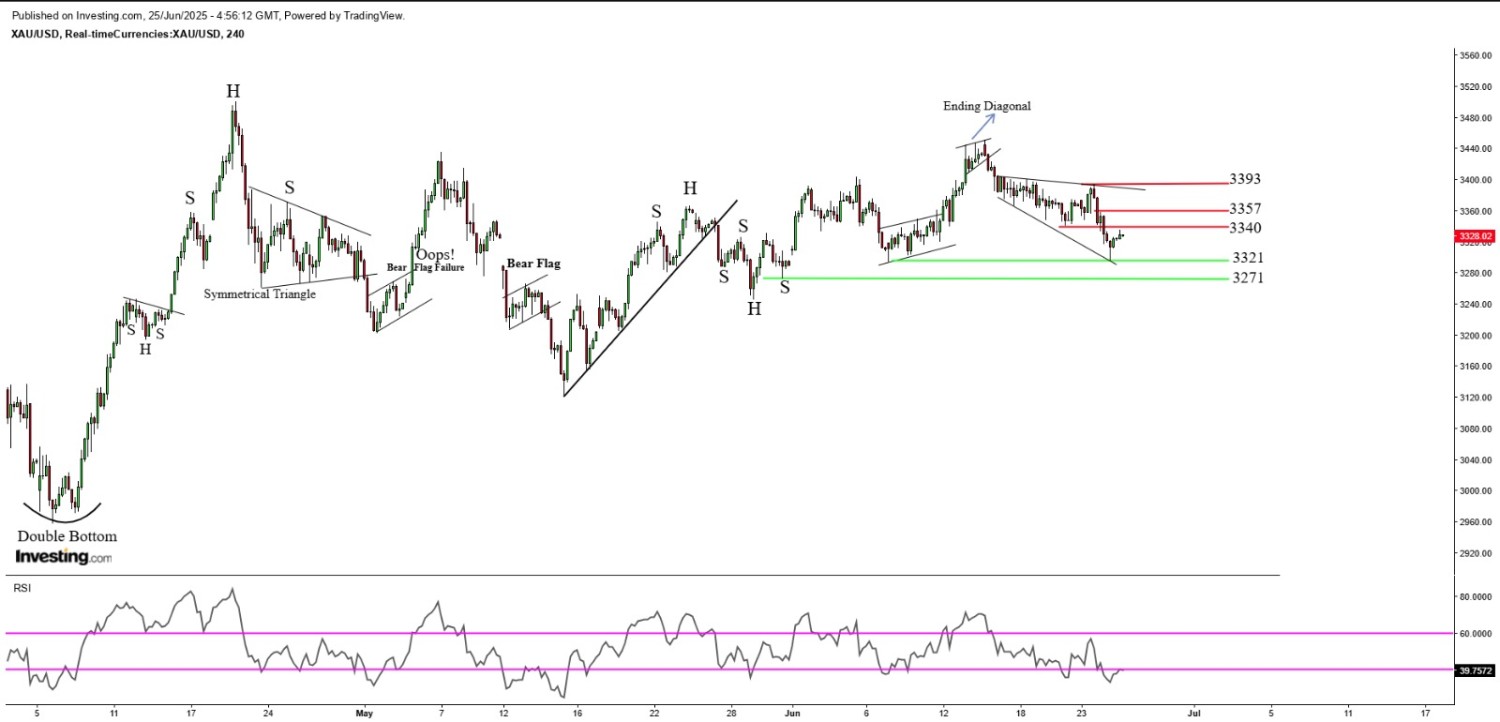1500x722 pixels.
Task: Click the May marker on time axis
Action: click(x=364, y=713)
